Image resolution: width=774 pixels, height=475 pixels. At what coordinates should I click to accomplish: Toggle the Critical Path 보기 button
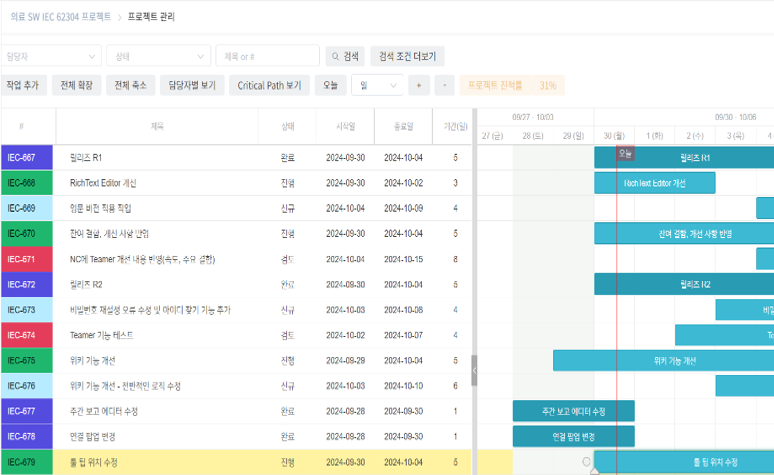[269, 86]
